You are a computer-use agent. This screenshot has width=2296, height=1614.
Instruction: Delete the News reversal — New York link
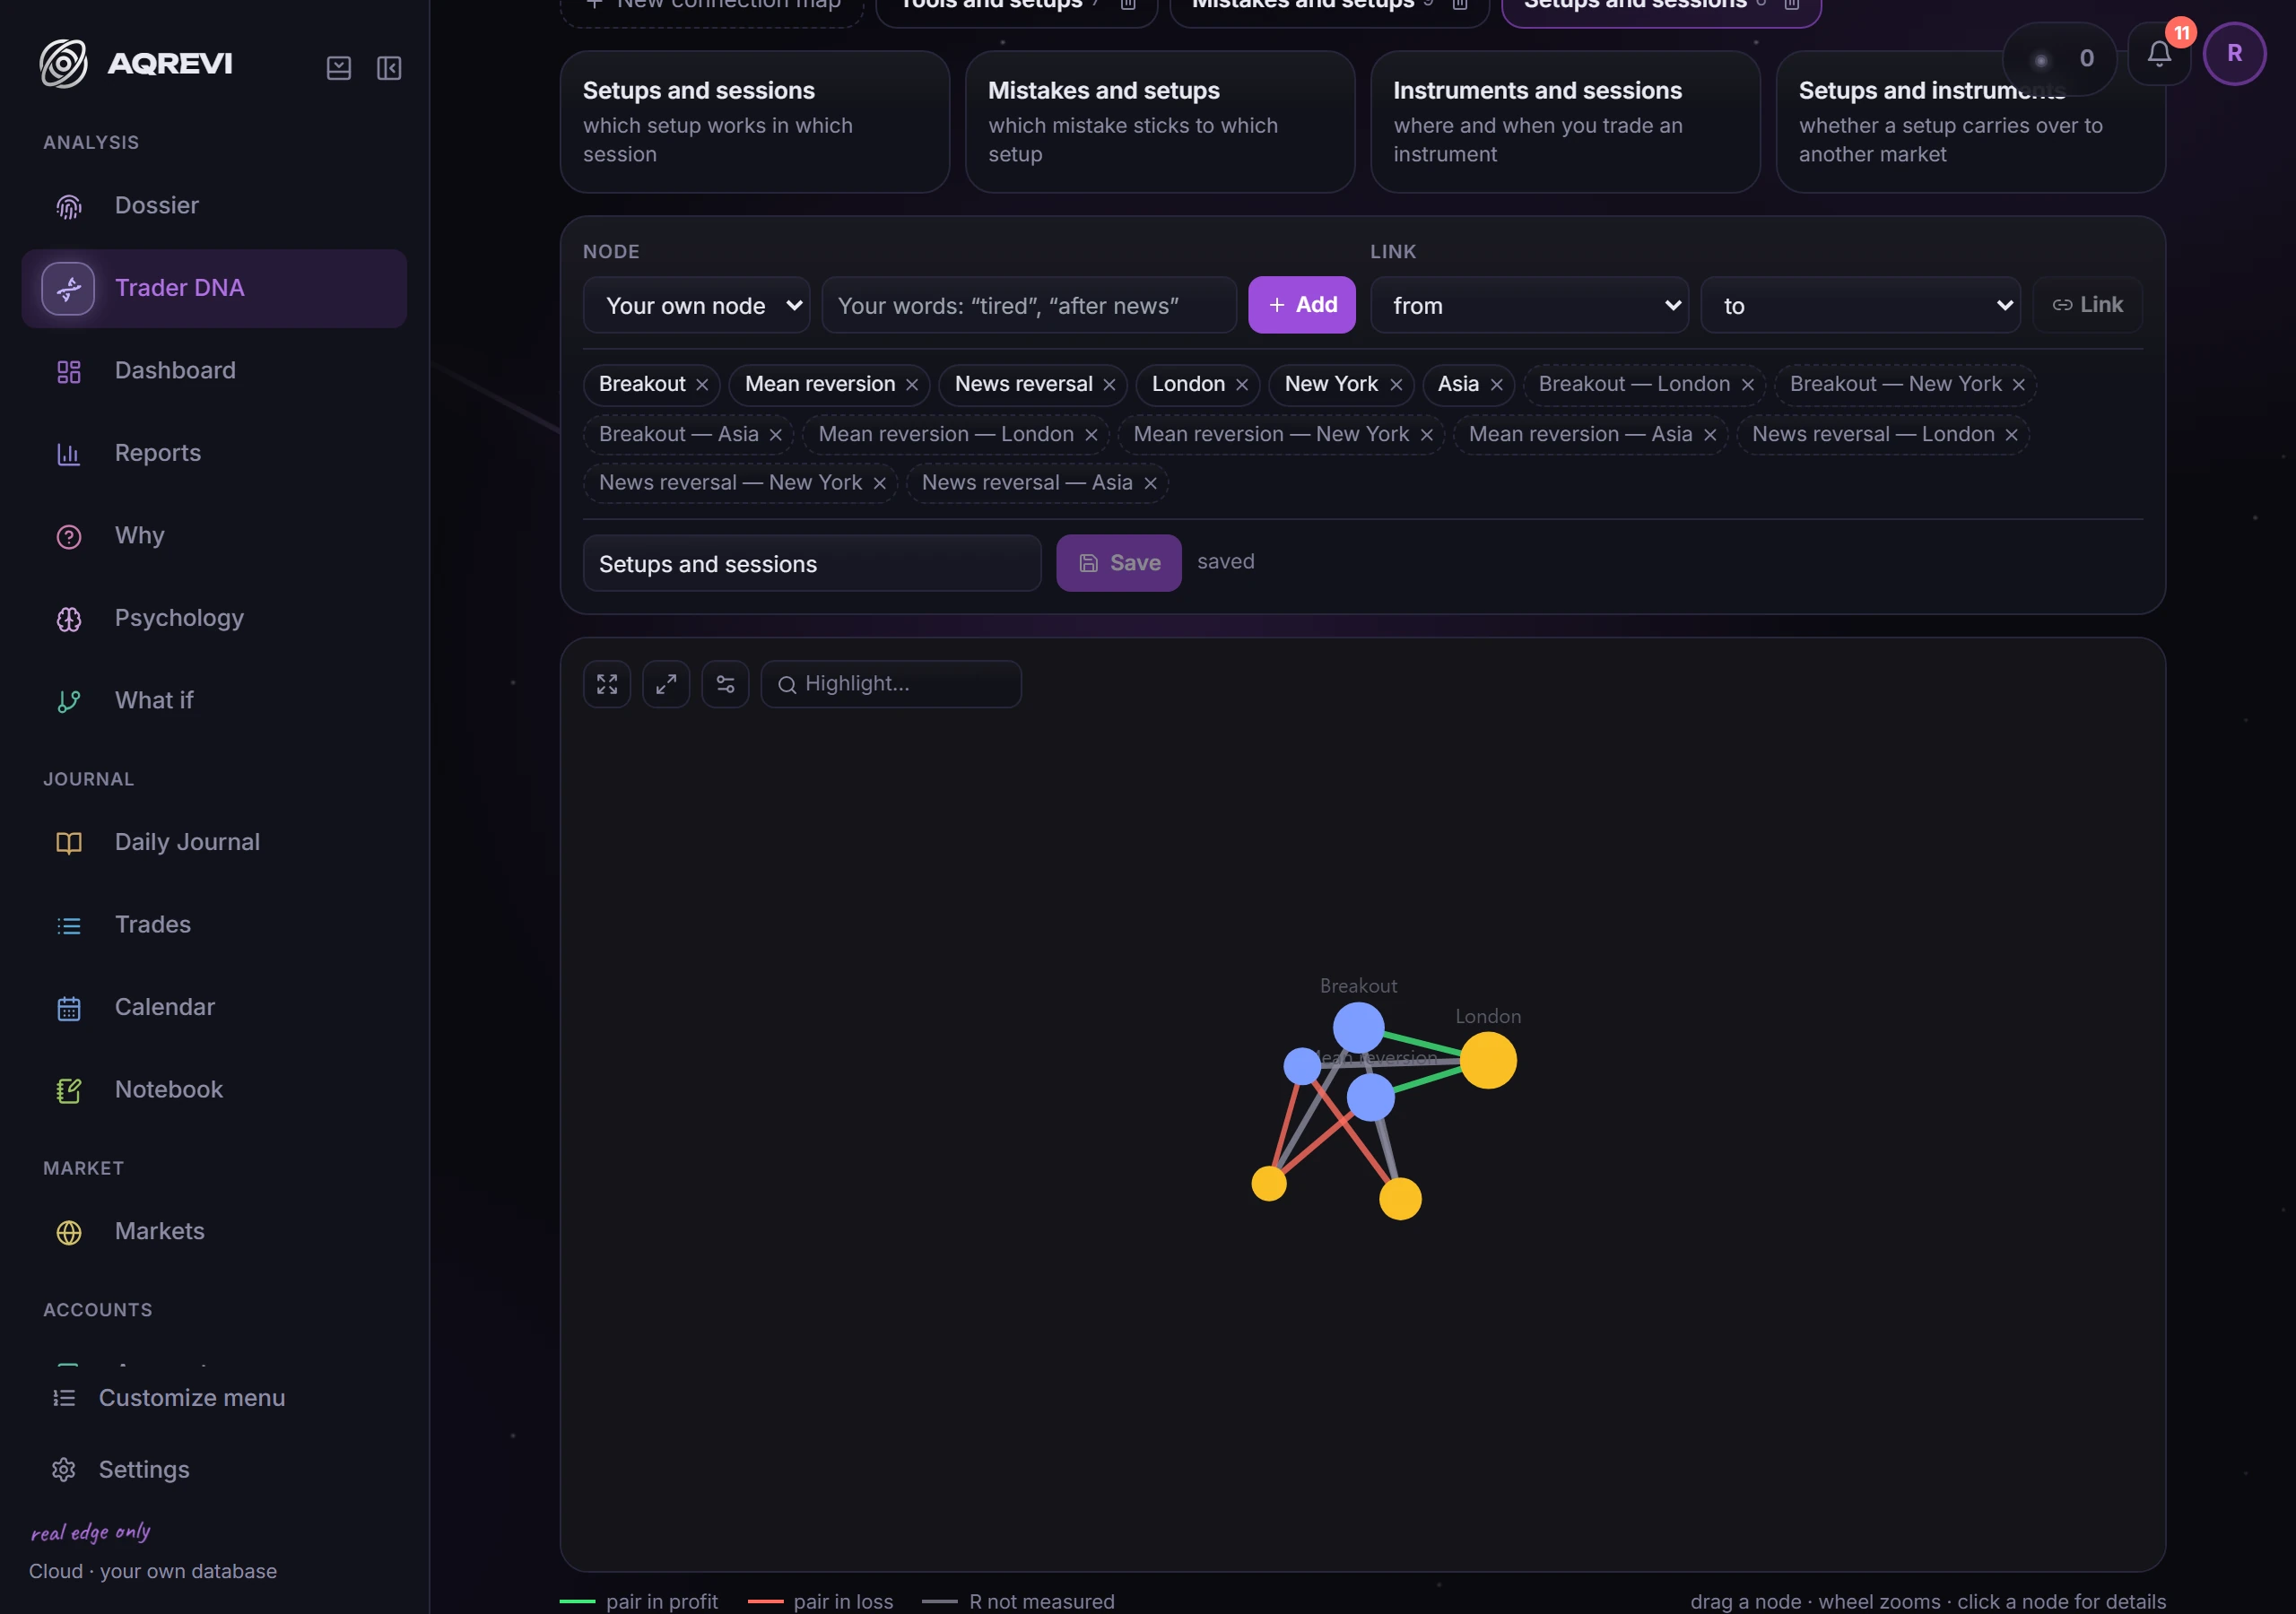[x=880, y=484]
